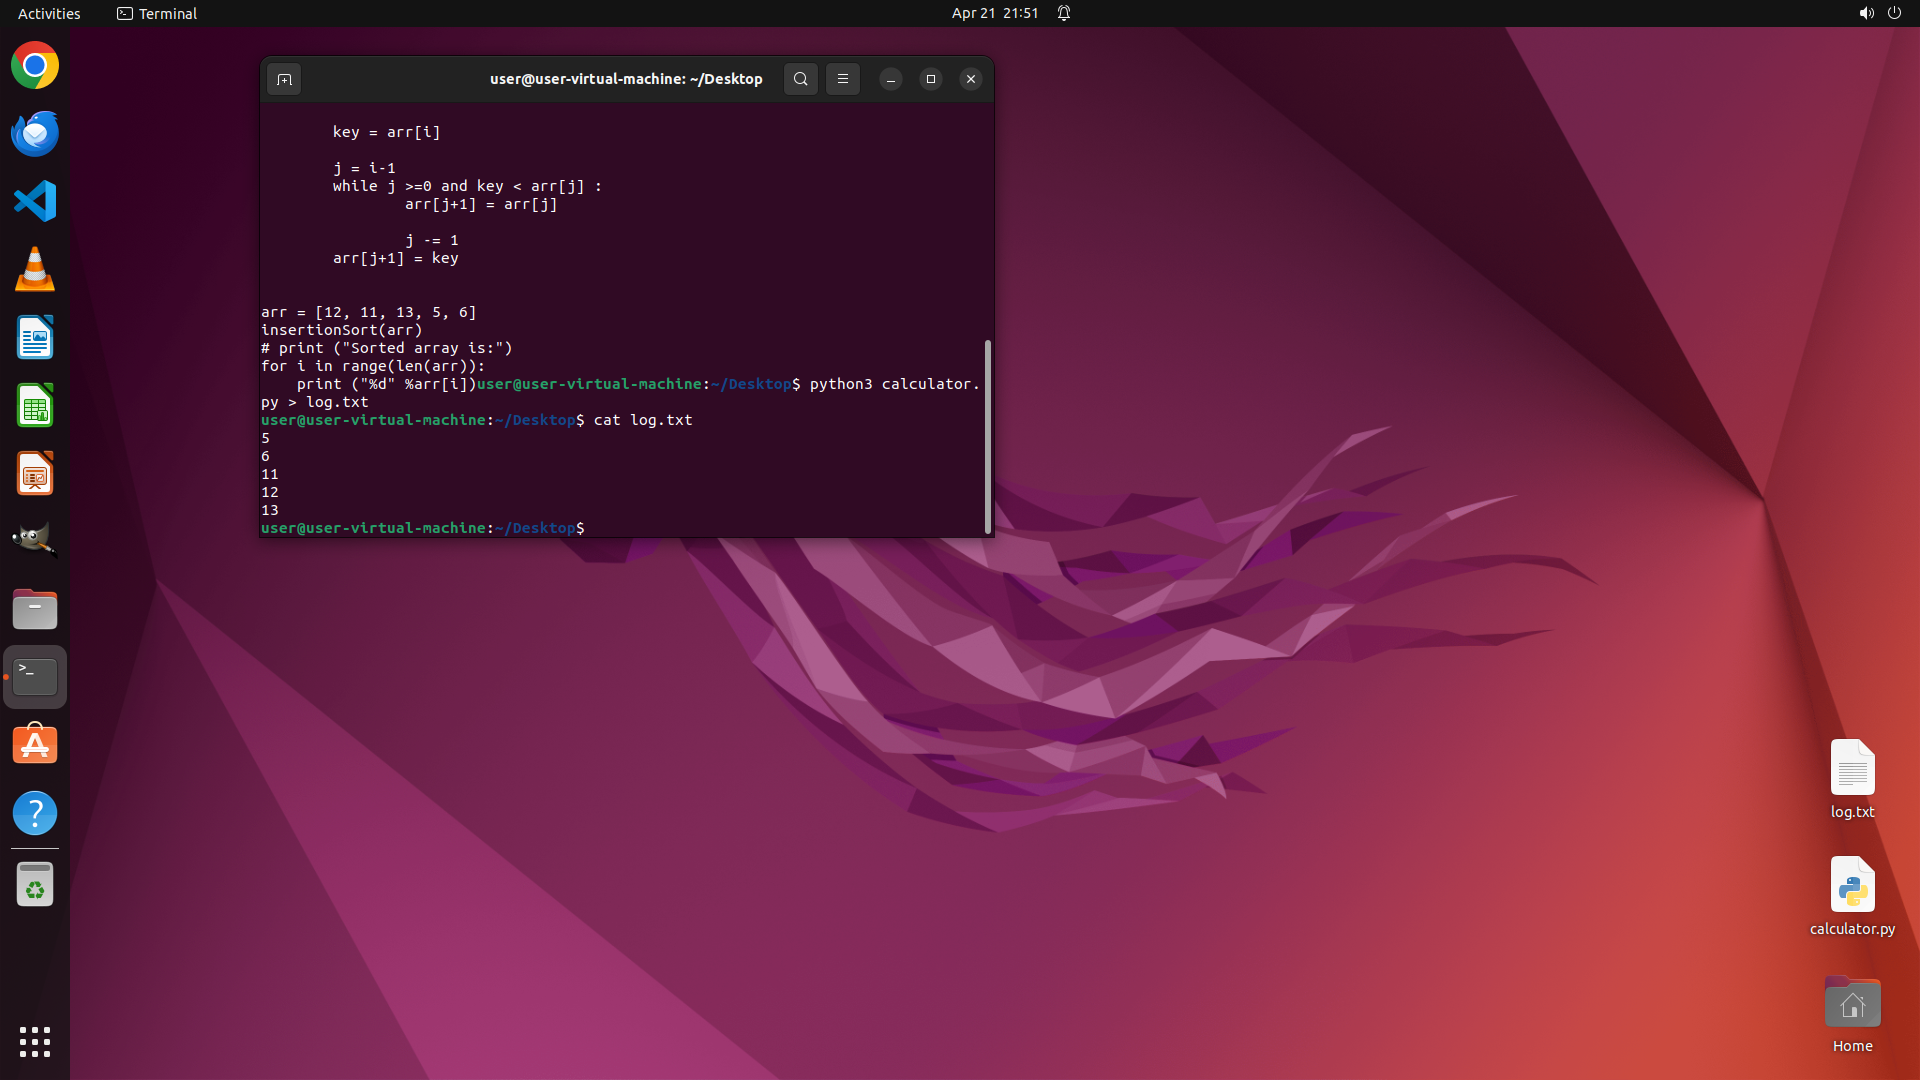Open the Files manager from dock
This screenshot has width=1920, height=1080.
(x=35, y=609)
